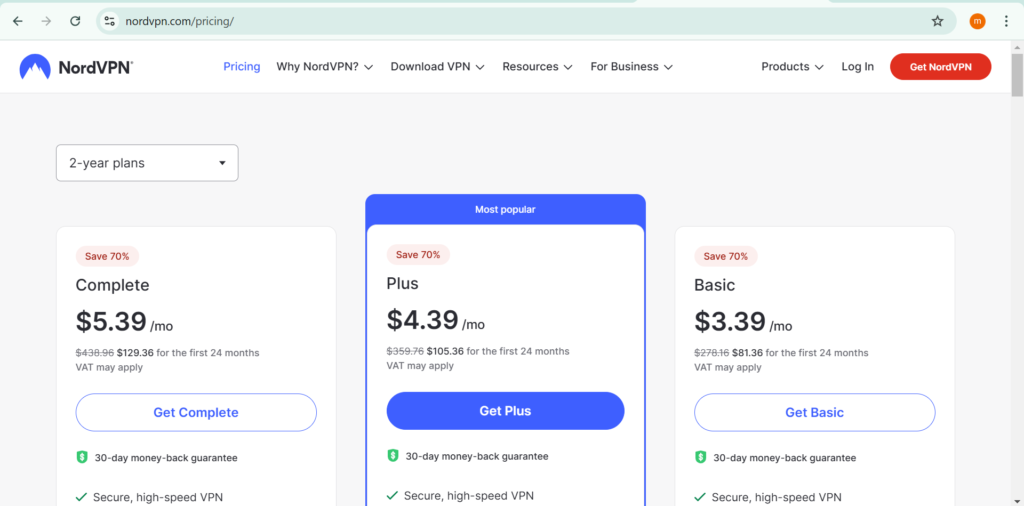Viewport: 1024px width, 506px height.
Task: Expand the Why NordVPN? menu
Action: [x=325, y=67]
